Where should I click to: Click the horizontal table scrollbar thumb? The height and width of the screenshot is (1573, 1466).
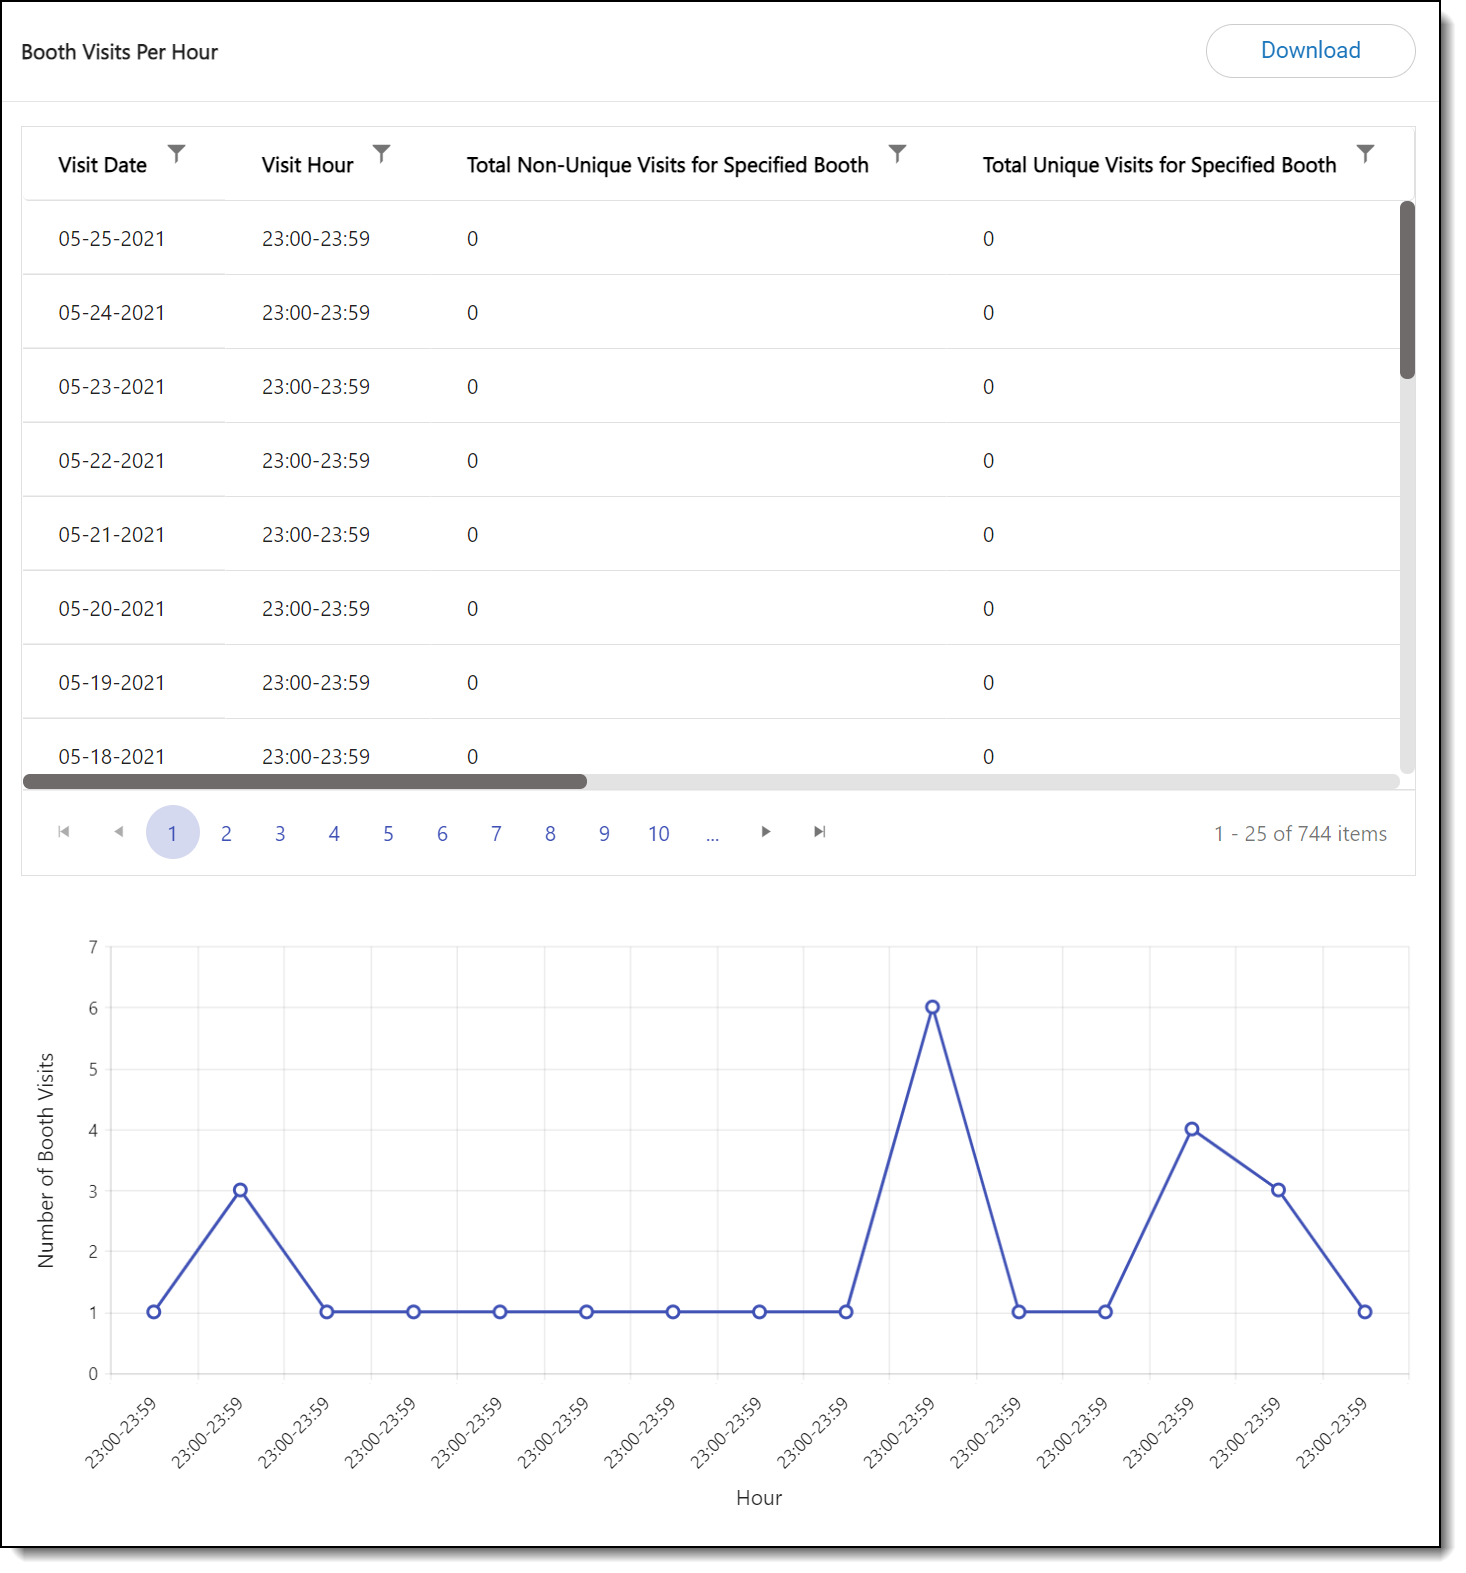coord(304,781)
